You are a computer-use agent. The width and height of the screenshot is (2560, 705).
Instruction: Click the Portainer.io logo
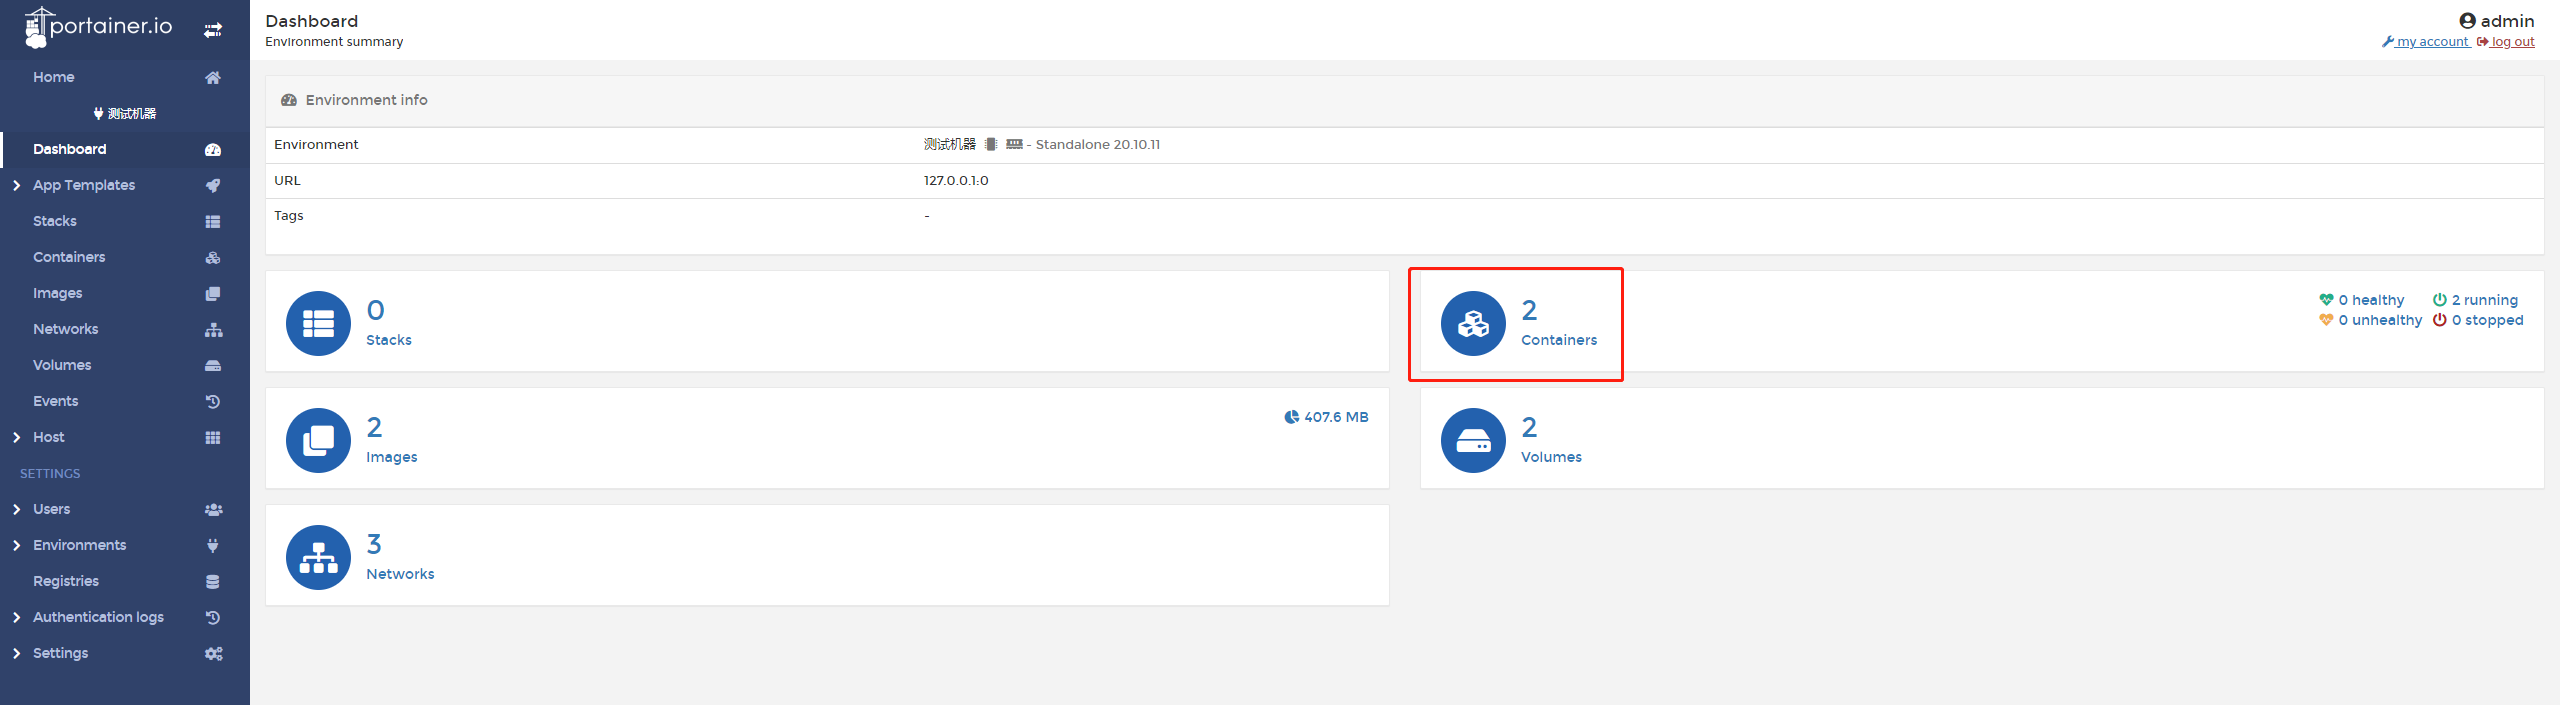[98, 27]
